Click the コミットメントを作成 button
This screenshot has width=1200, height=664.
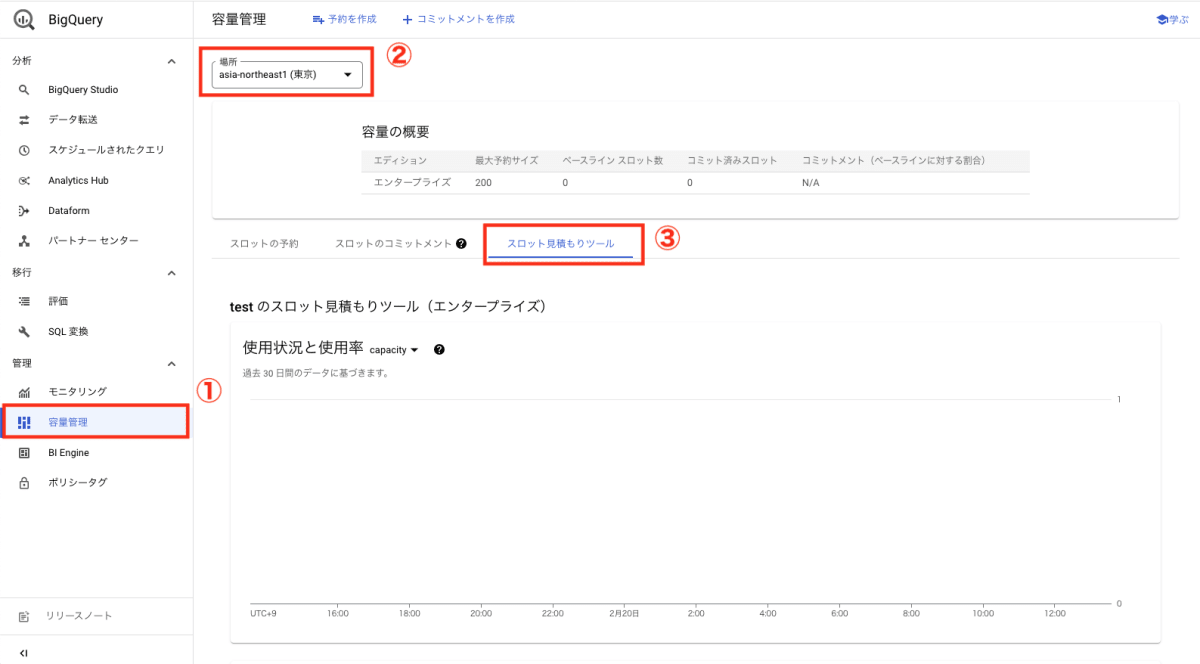click(x=458, y=19)
